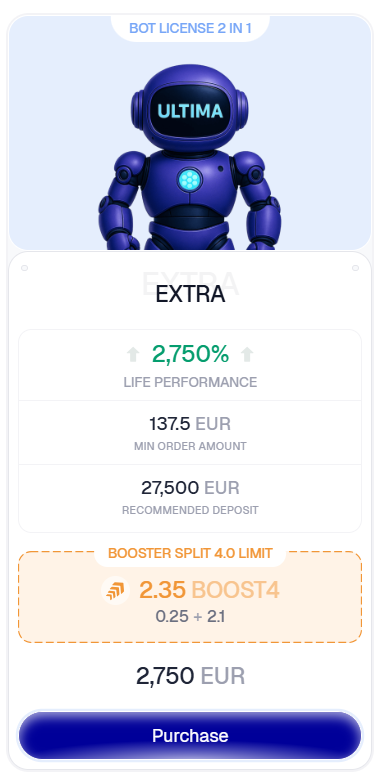
Task: Click the 0.25 + 2.1 breakdown text
Action: click(x=190, y=616)
